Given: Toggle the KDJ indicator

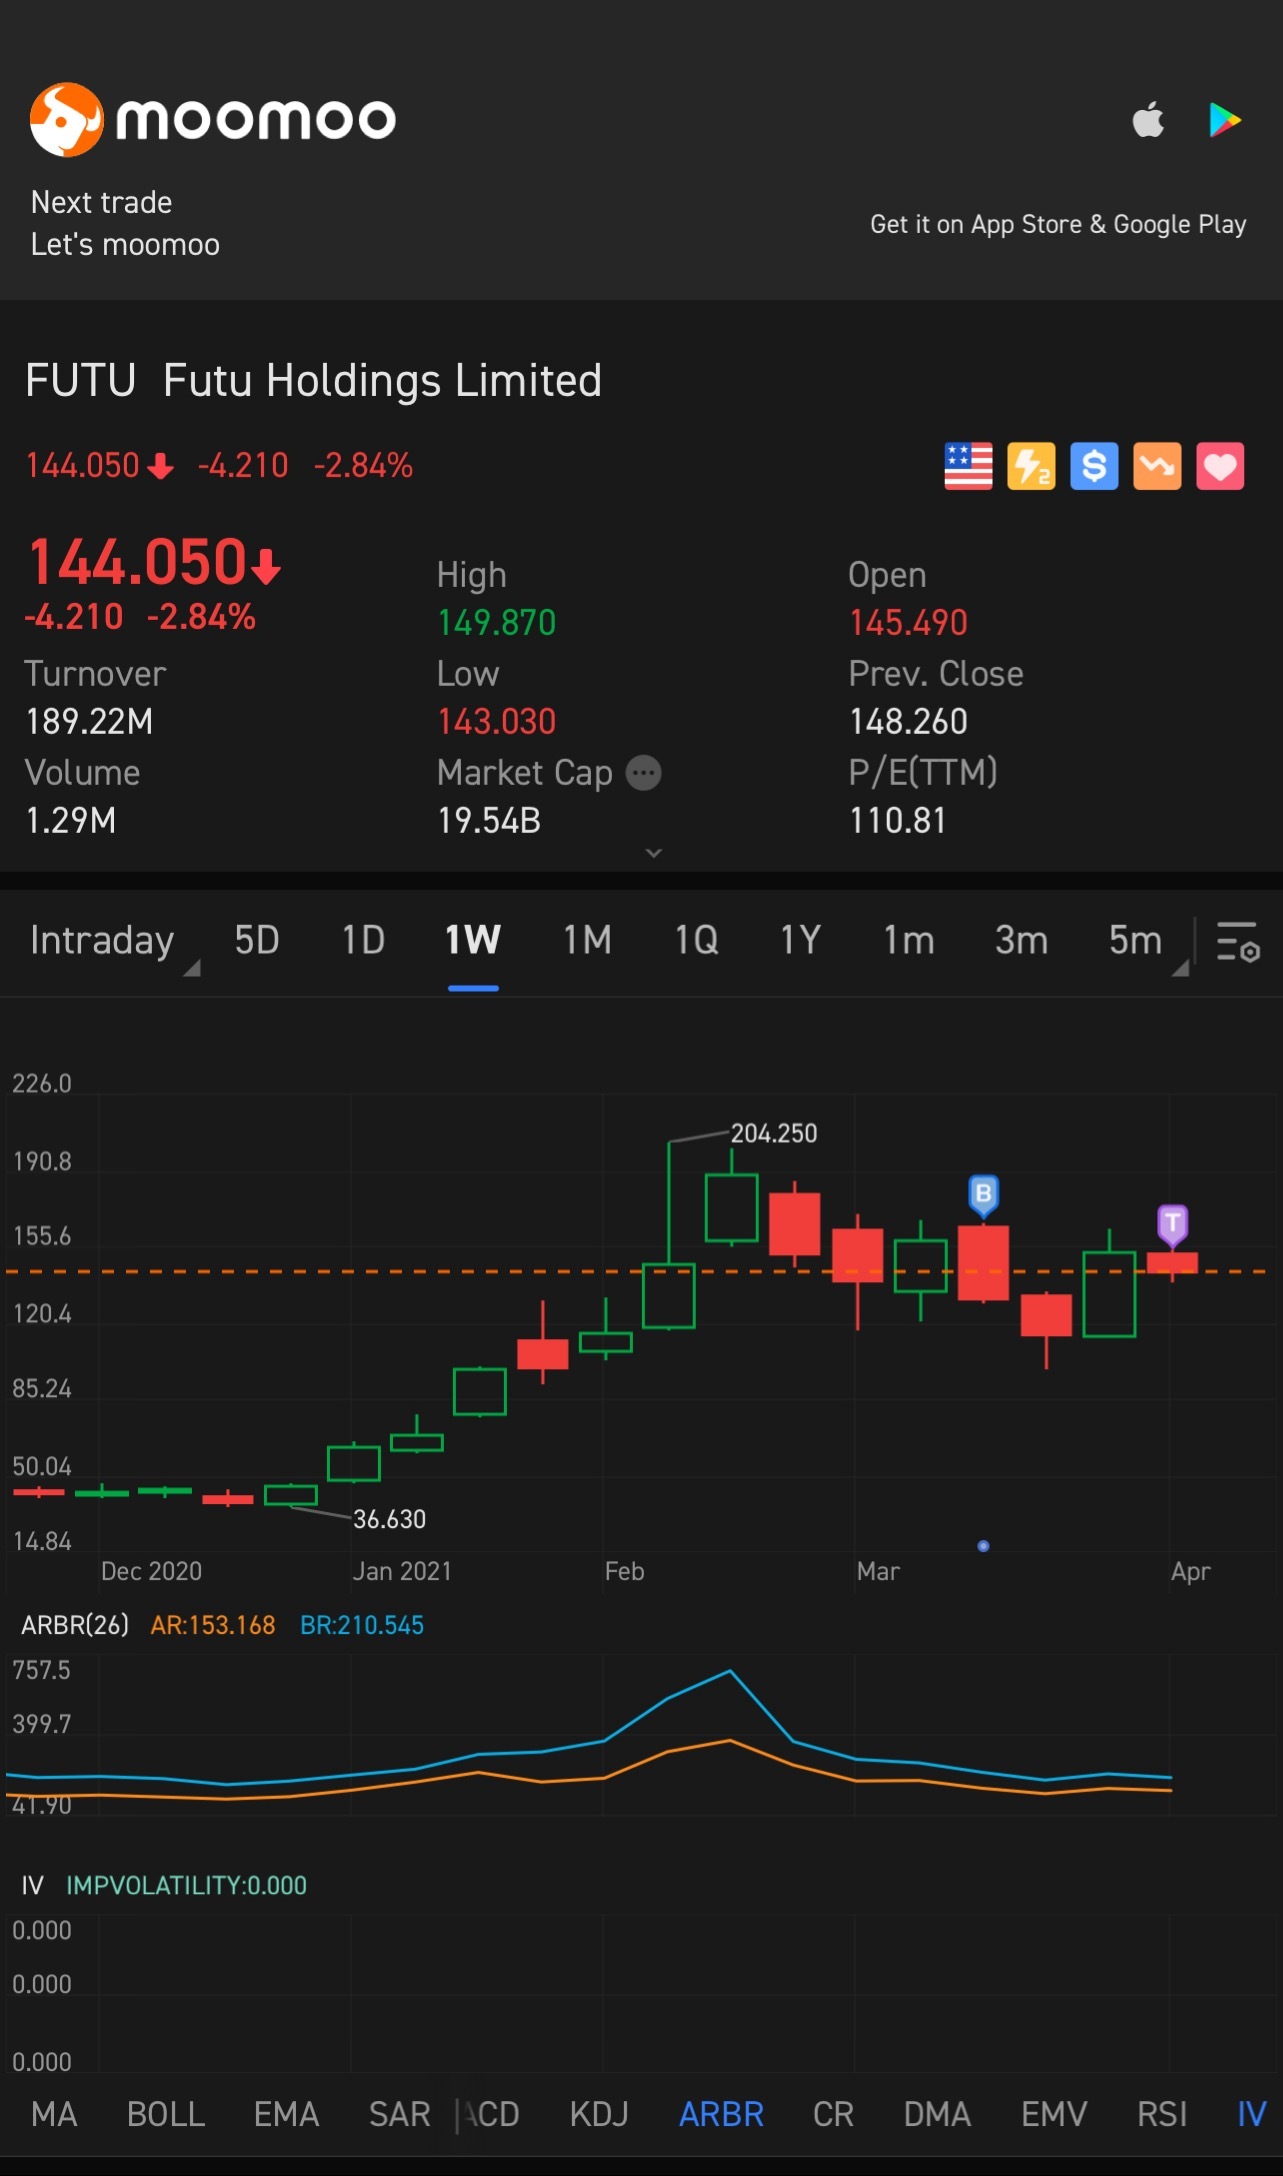Looking at the screenshot, I should (x=599, y=2115).
